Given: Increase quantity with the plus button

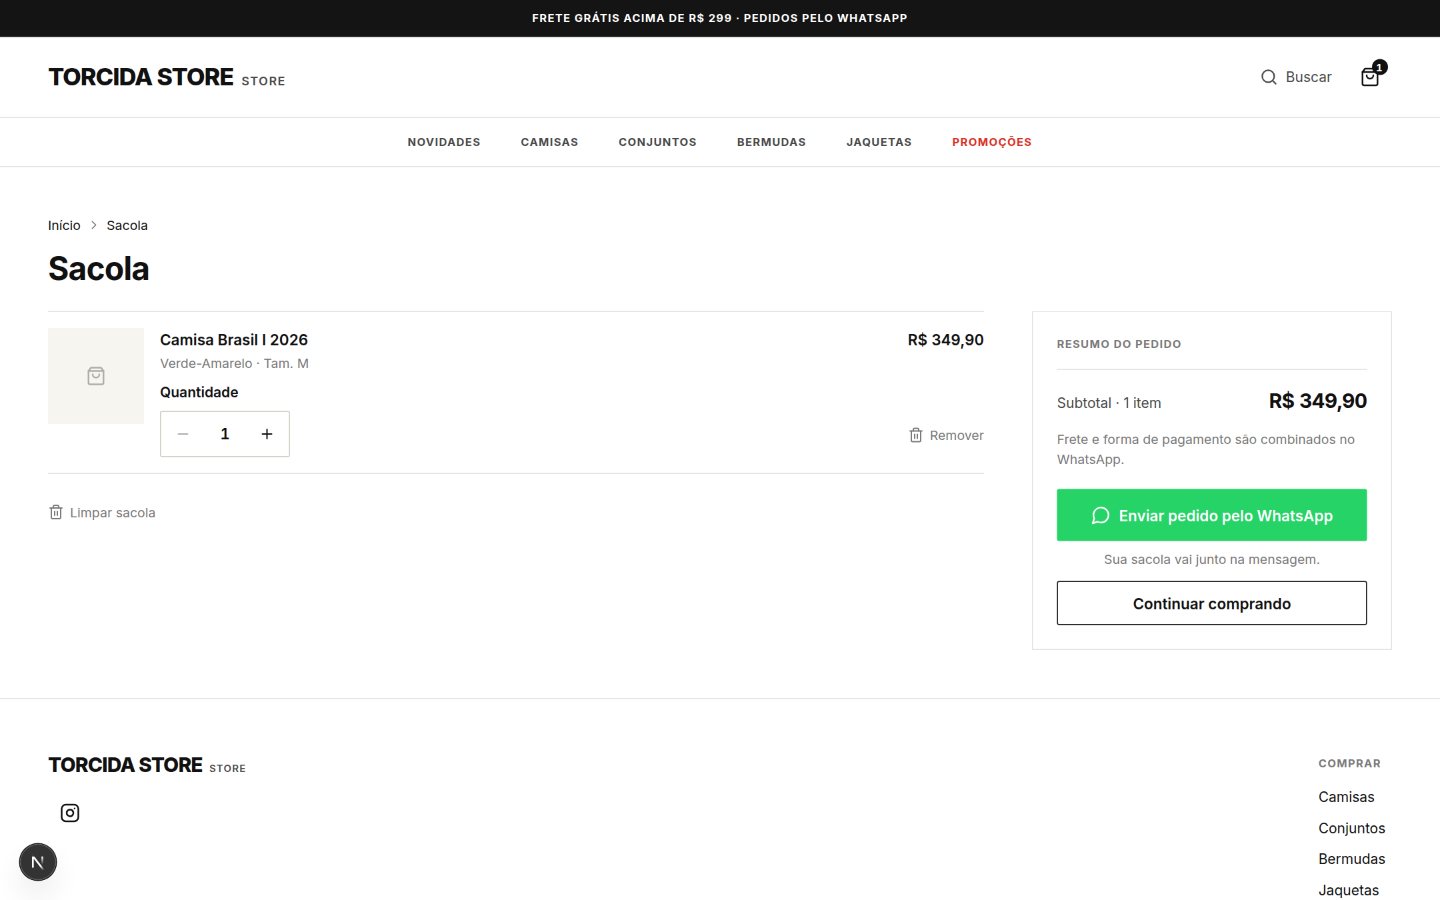Looking at the screenshot, I should point(267,434).
